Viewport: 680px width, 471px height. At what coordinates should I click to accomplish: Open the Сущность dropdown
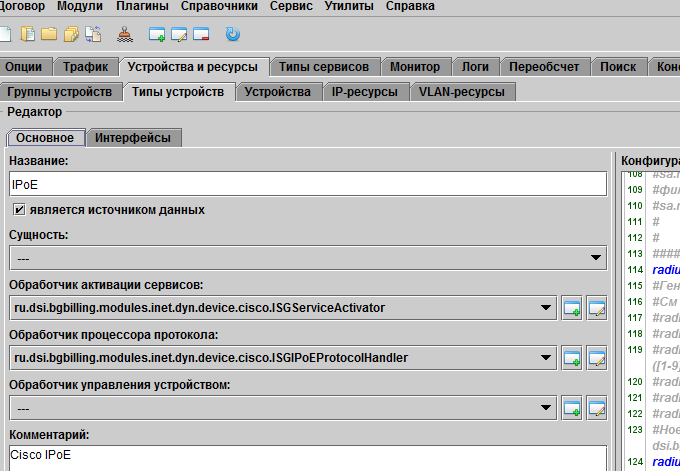point(308,258)
